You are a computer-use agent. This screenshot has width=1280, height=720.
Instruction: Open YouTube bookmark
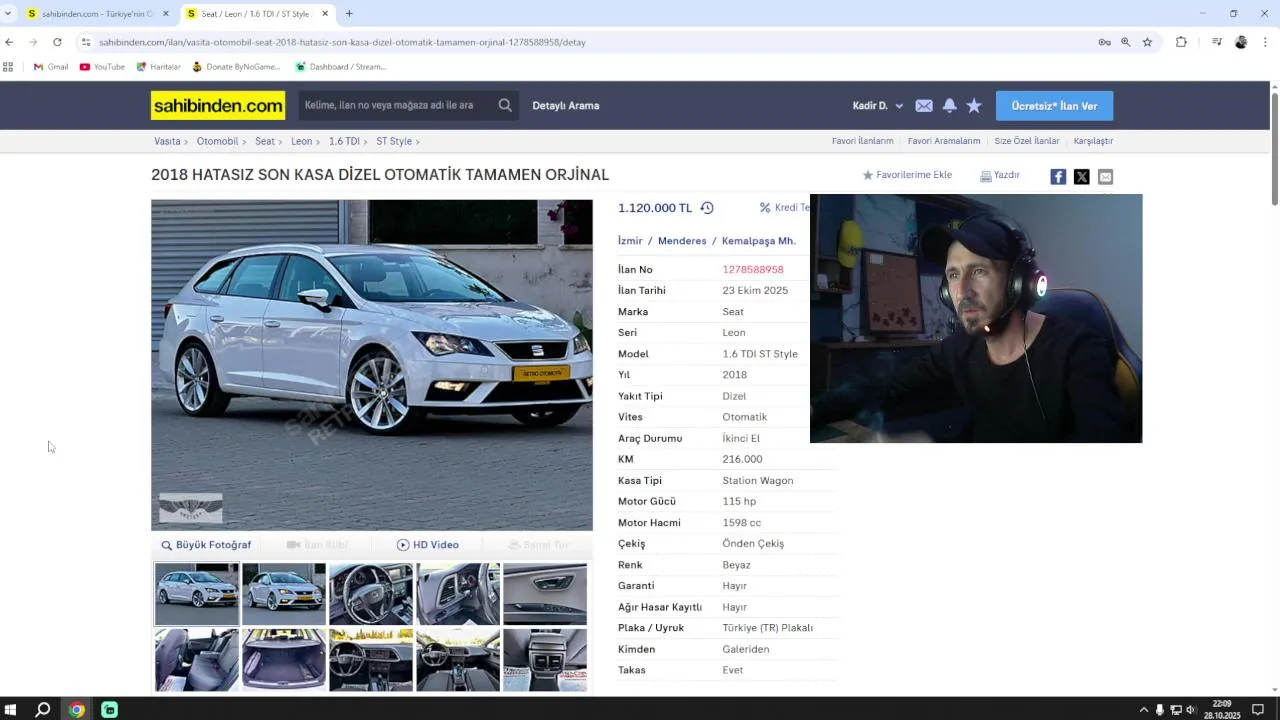pyautogui.click(x=102, y=67)
